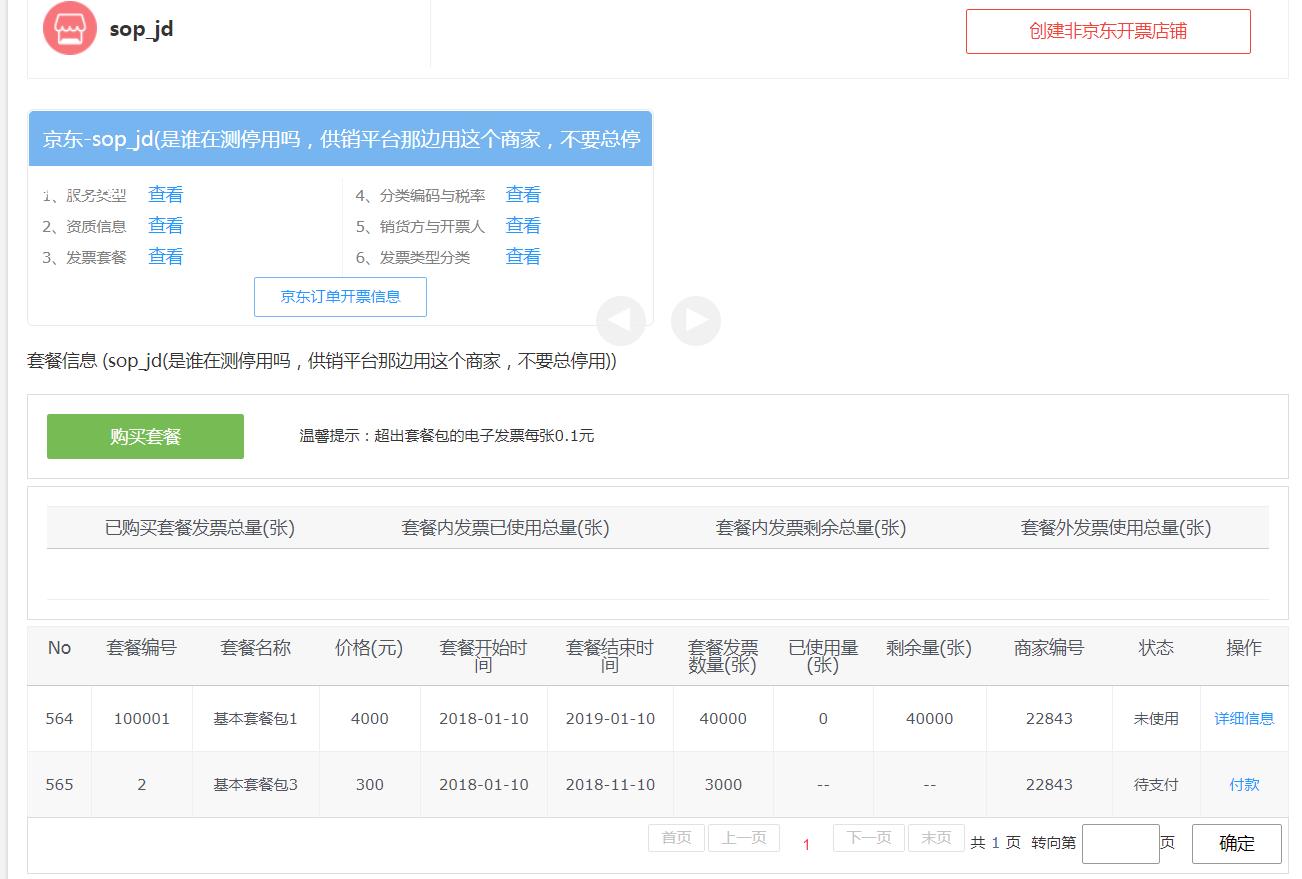Image resolution: width=1302 pixels, height=879 pixels.
Task: Click end date 2019-01-10 cell
Action: pyautogui.click(x=610, y=718)
